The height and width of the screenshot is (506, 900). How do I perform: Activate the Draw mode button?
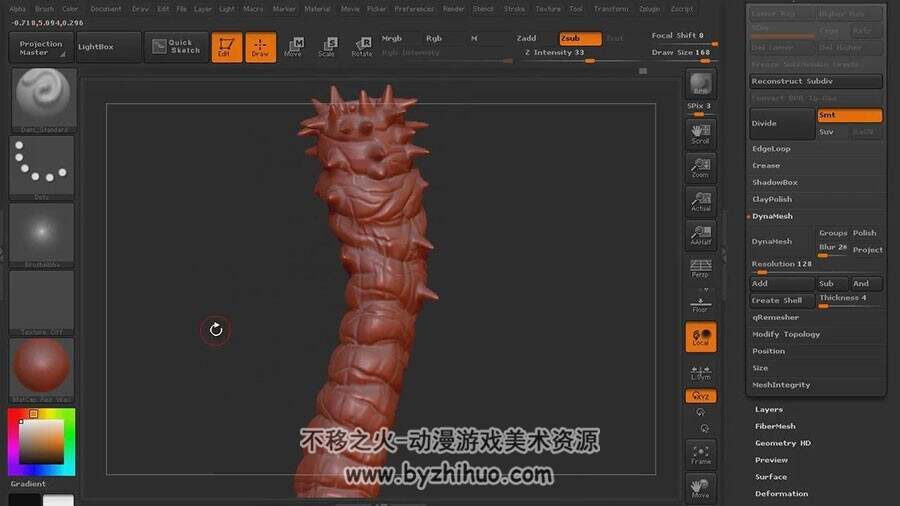261,47
